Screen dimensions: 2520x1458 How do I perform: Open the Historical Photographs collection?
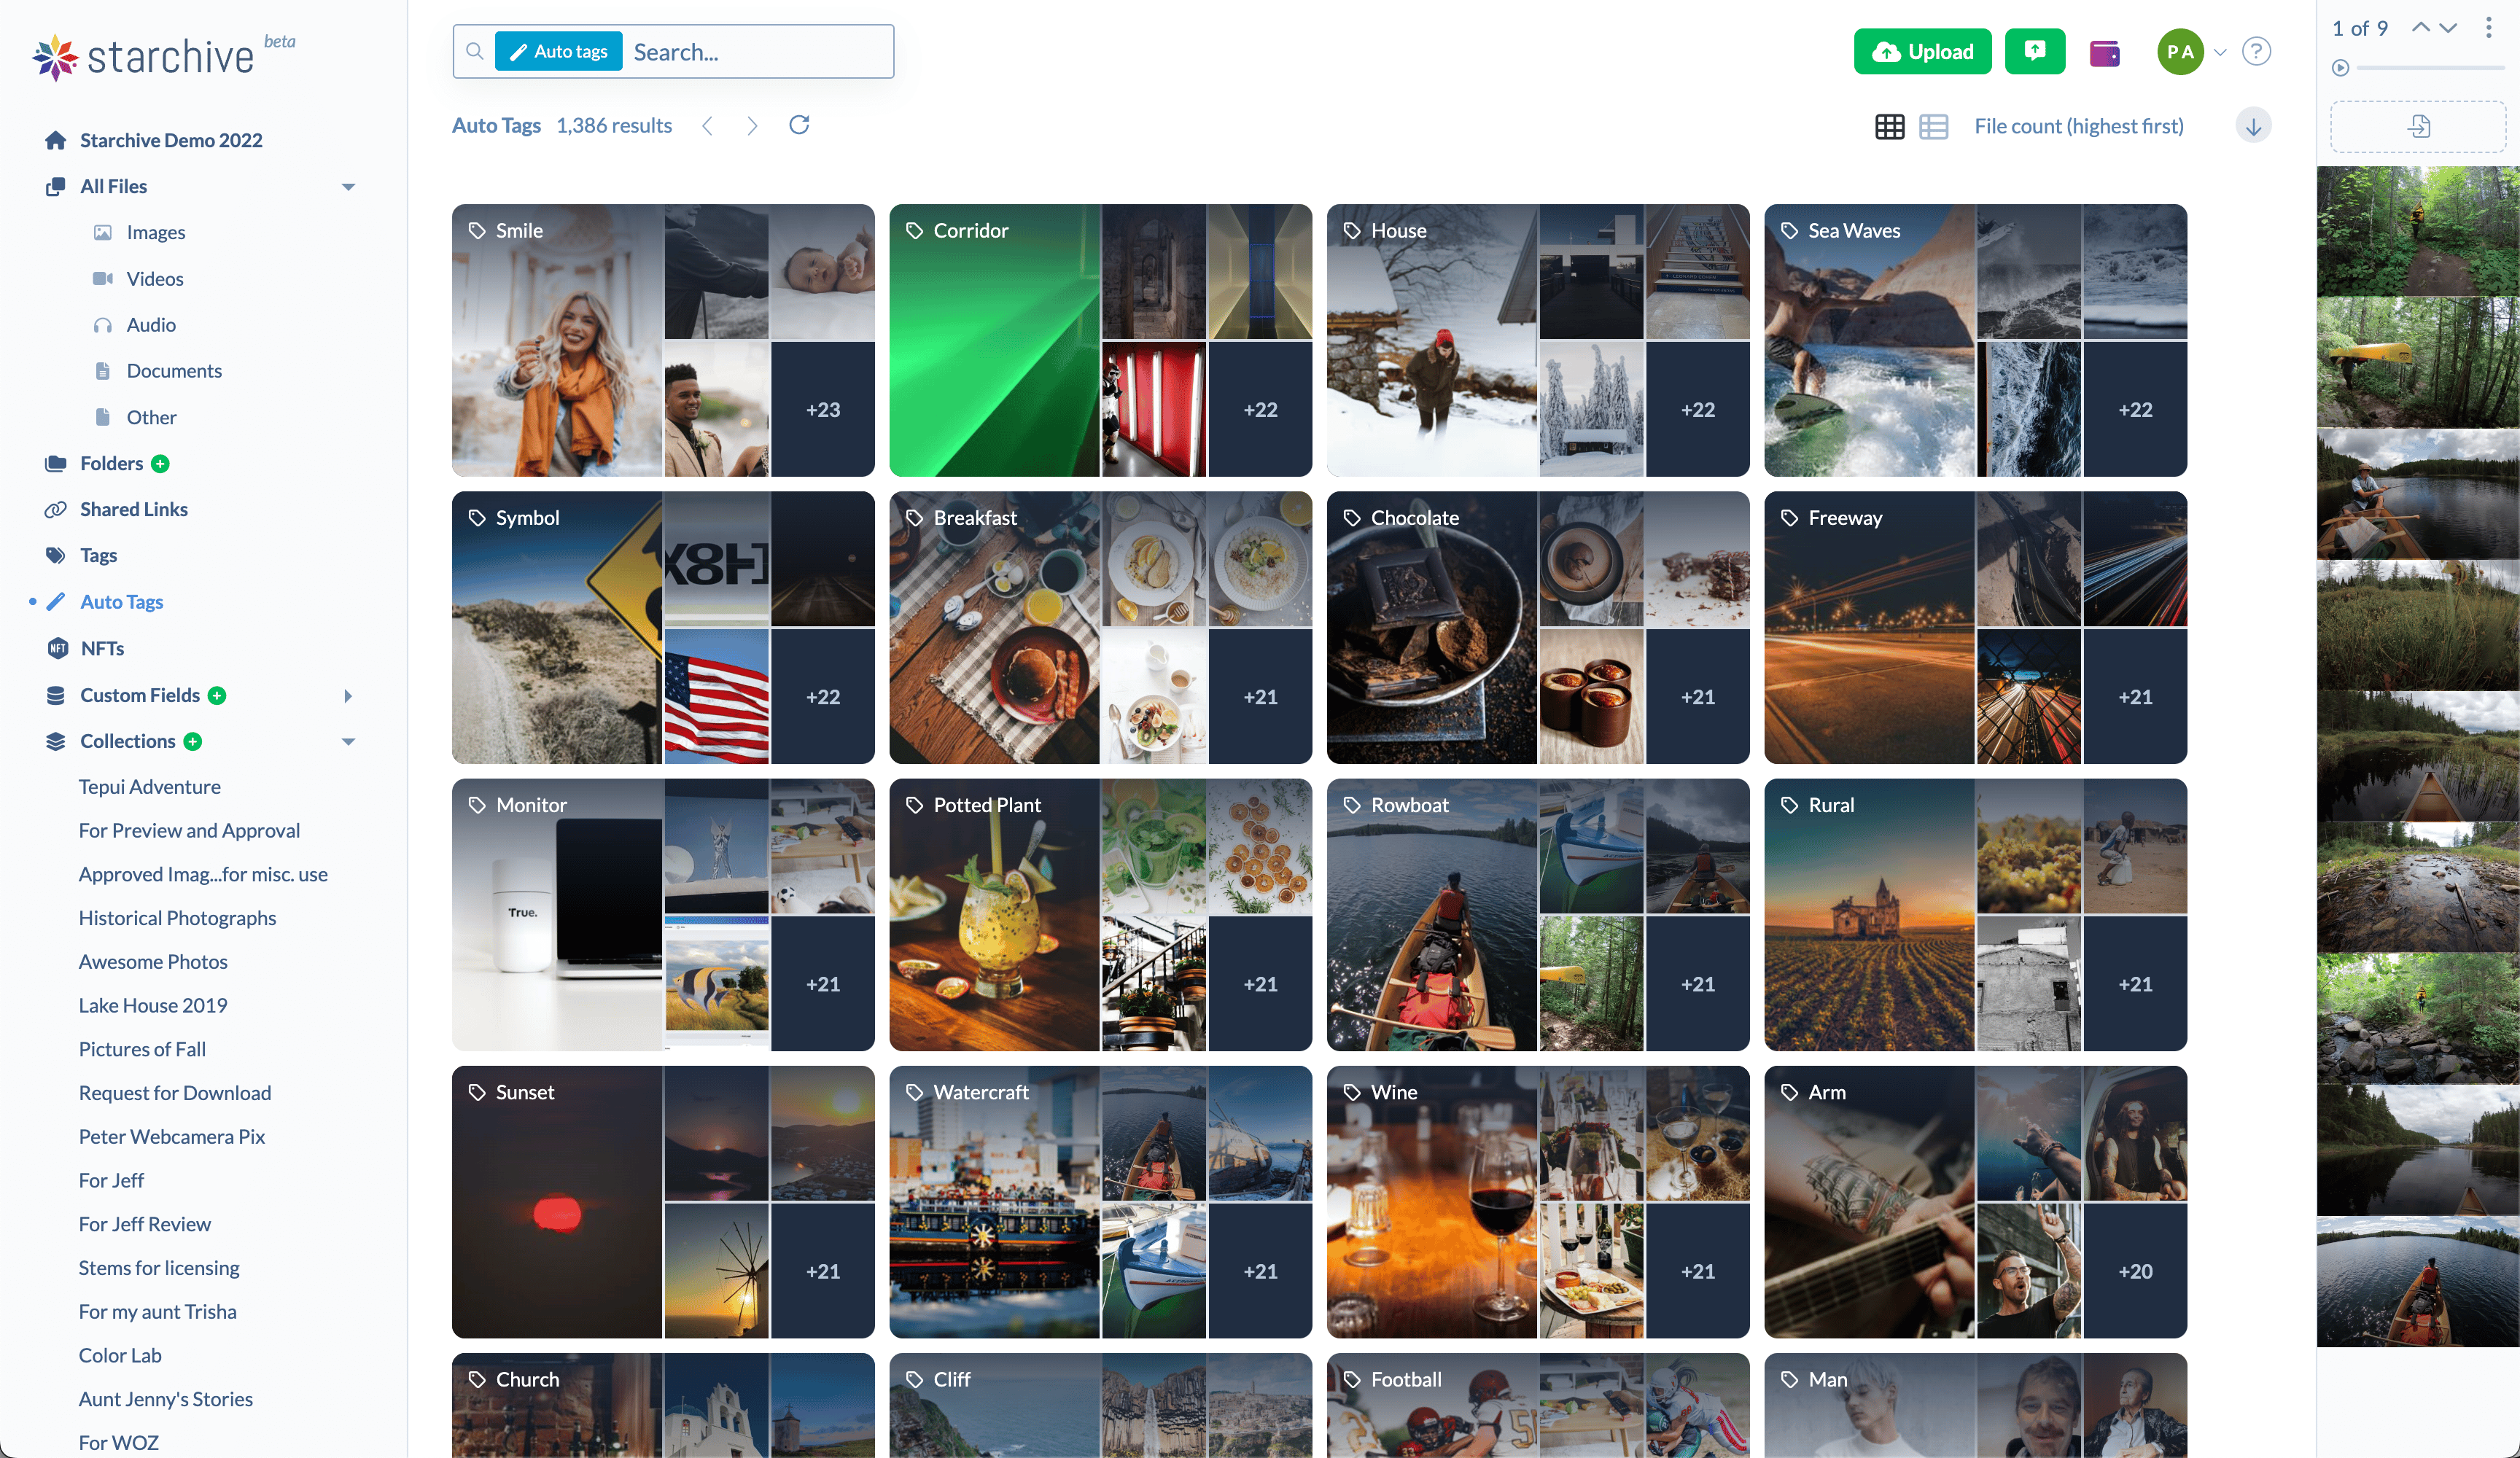177,917
